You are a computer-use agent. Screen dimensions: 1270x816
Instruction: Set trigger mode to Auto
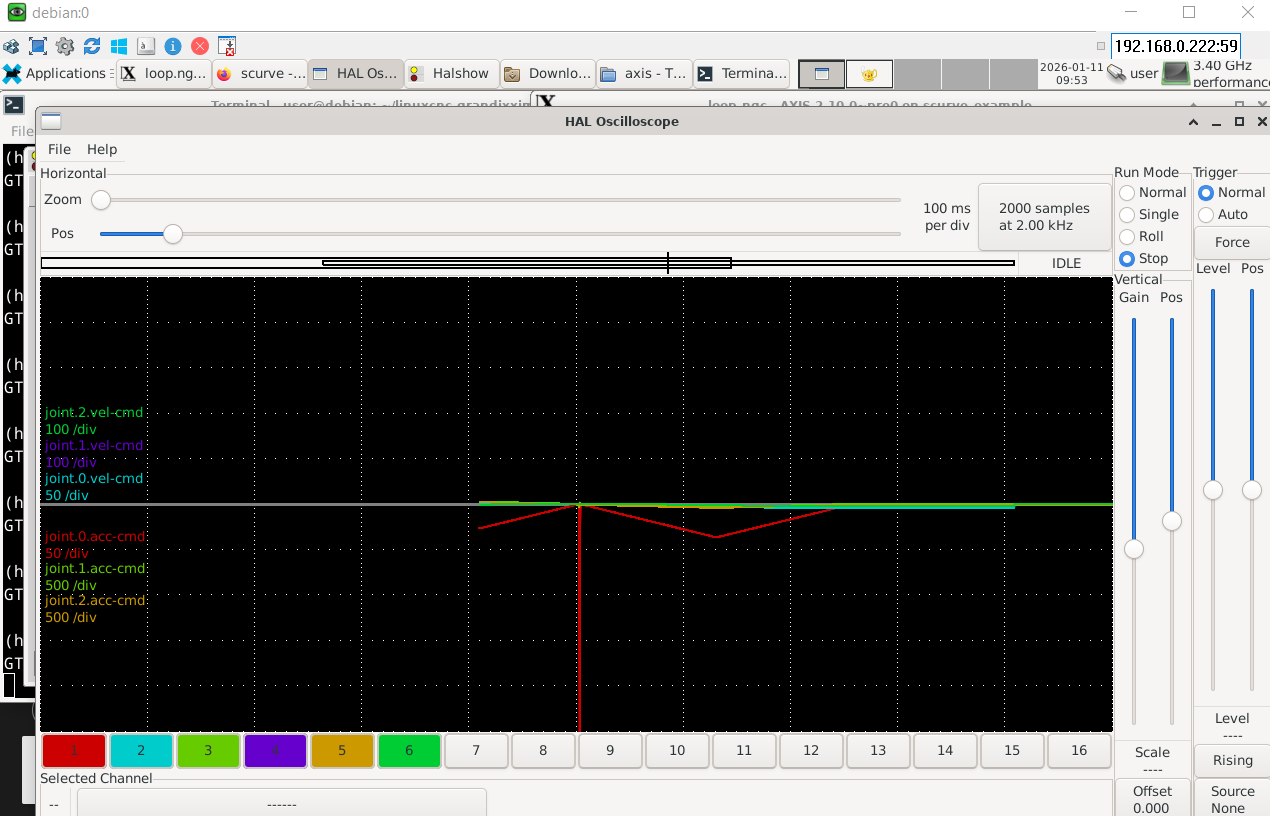(x=1206, y=215)
